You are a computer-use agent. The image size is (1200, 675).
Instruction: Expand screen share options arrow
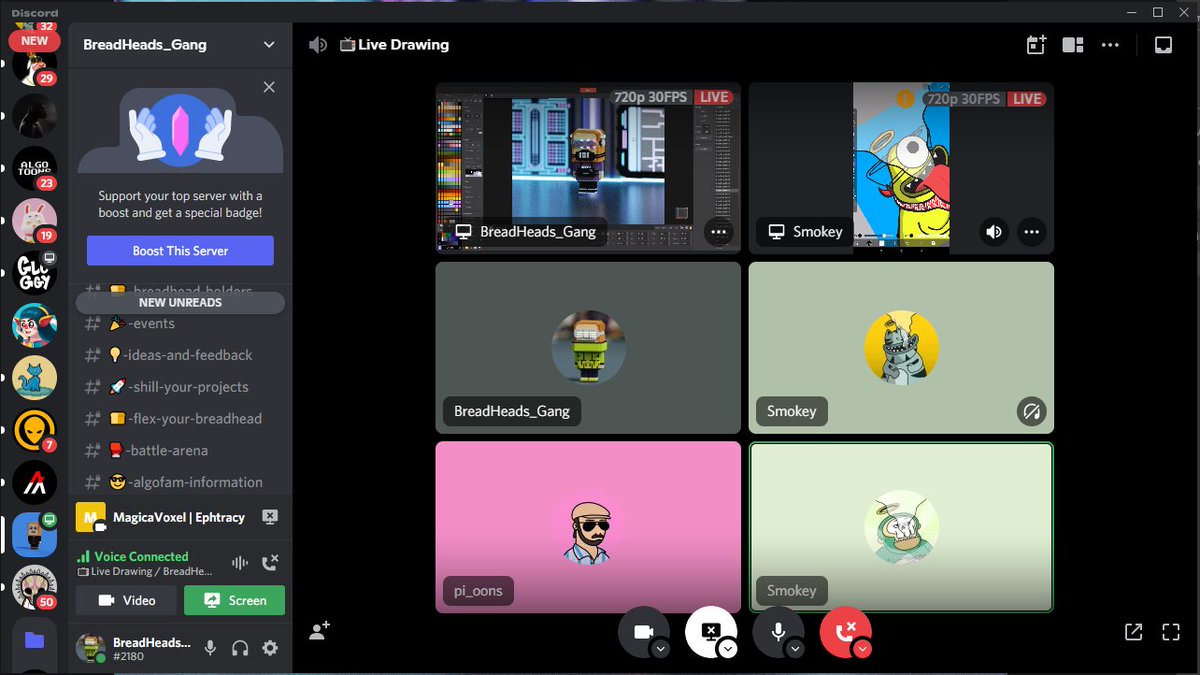[x=728, y=649]
